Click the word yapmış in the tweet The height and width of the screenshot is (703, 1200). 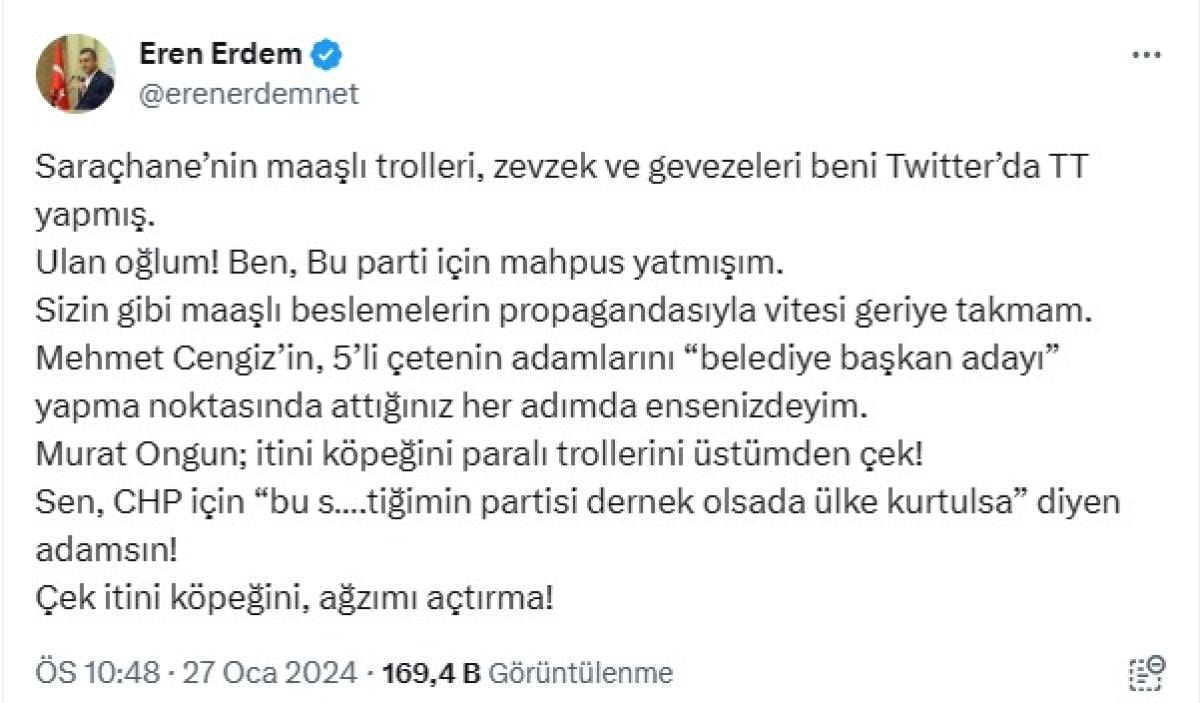coord(93,216)
